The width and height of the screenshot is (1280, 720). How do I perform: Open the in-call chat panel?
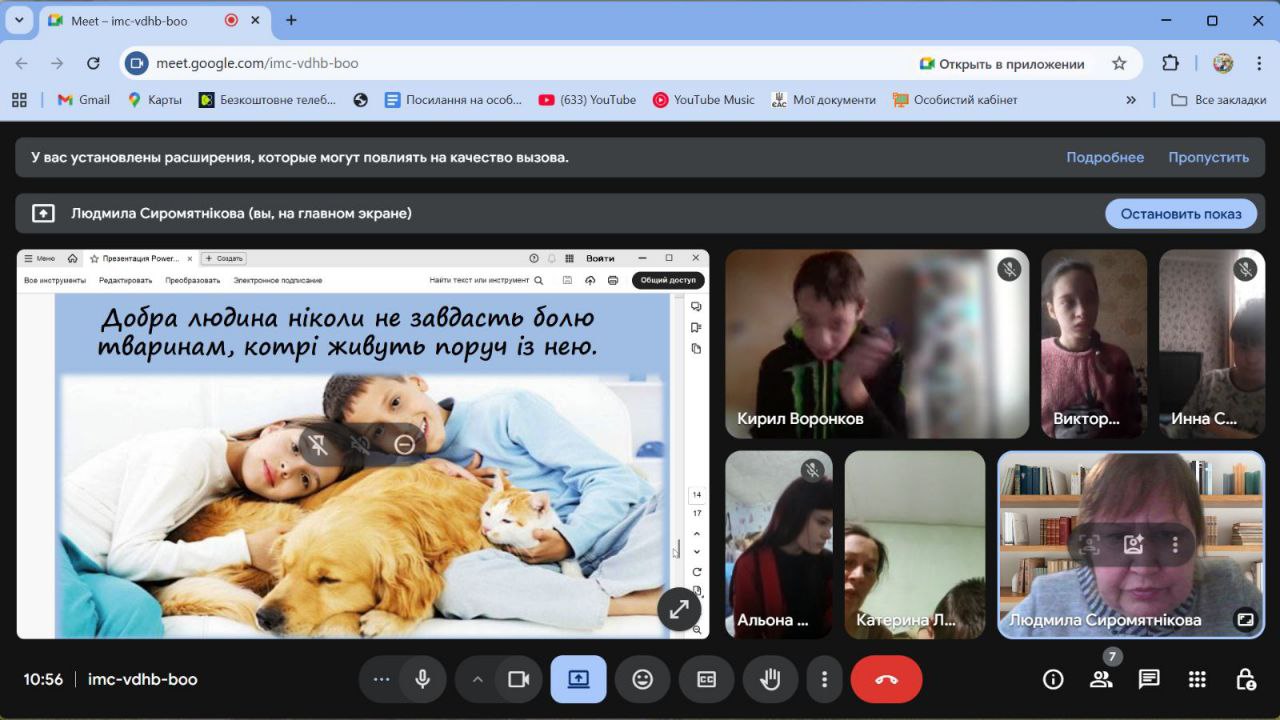click(1149, 679)
